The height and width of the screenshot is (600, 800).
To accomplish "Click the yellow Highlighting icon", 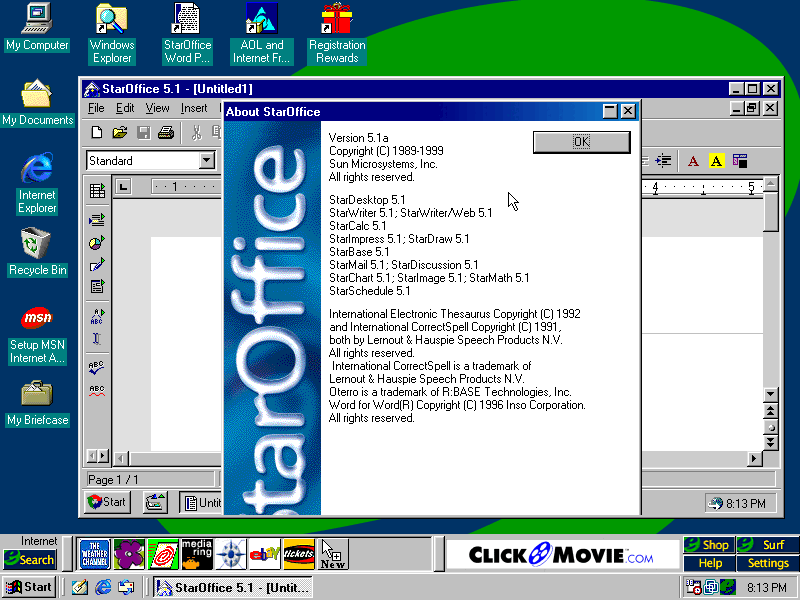I will (716, 161).
